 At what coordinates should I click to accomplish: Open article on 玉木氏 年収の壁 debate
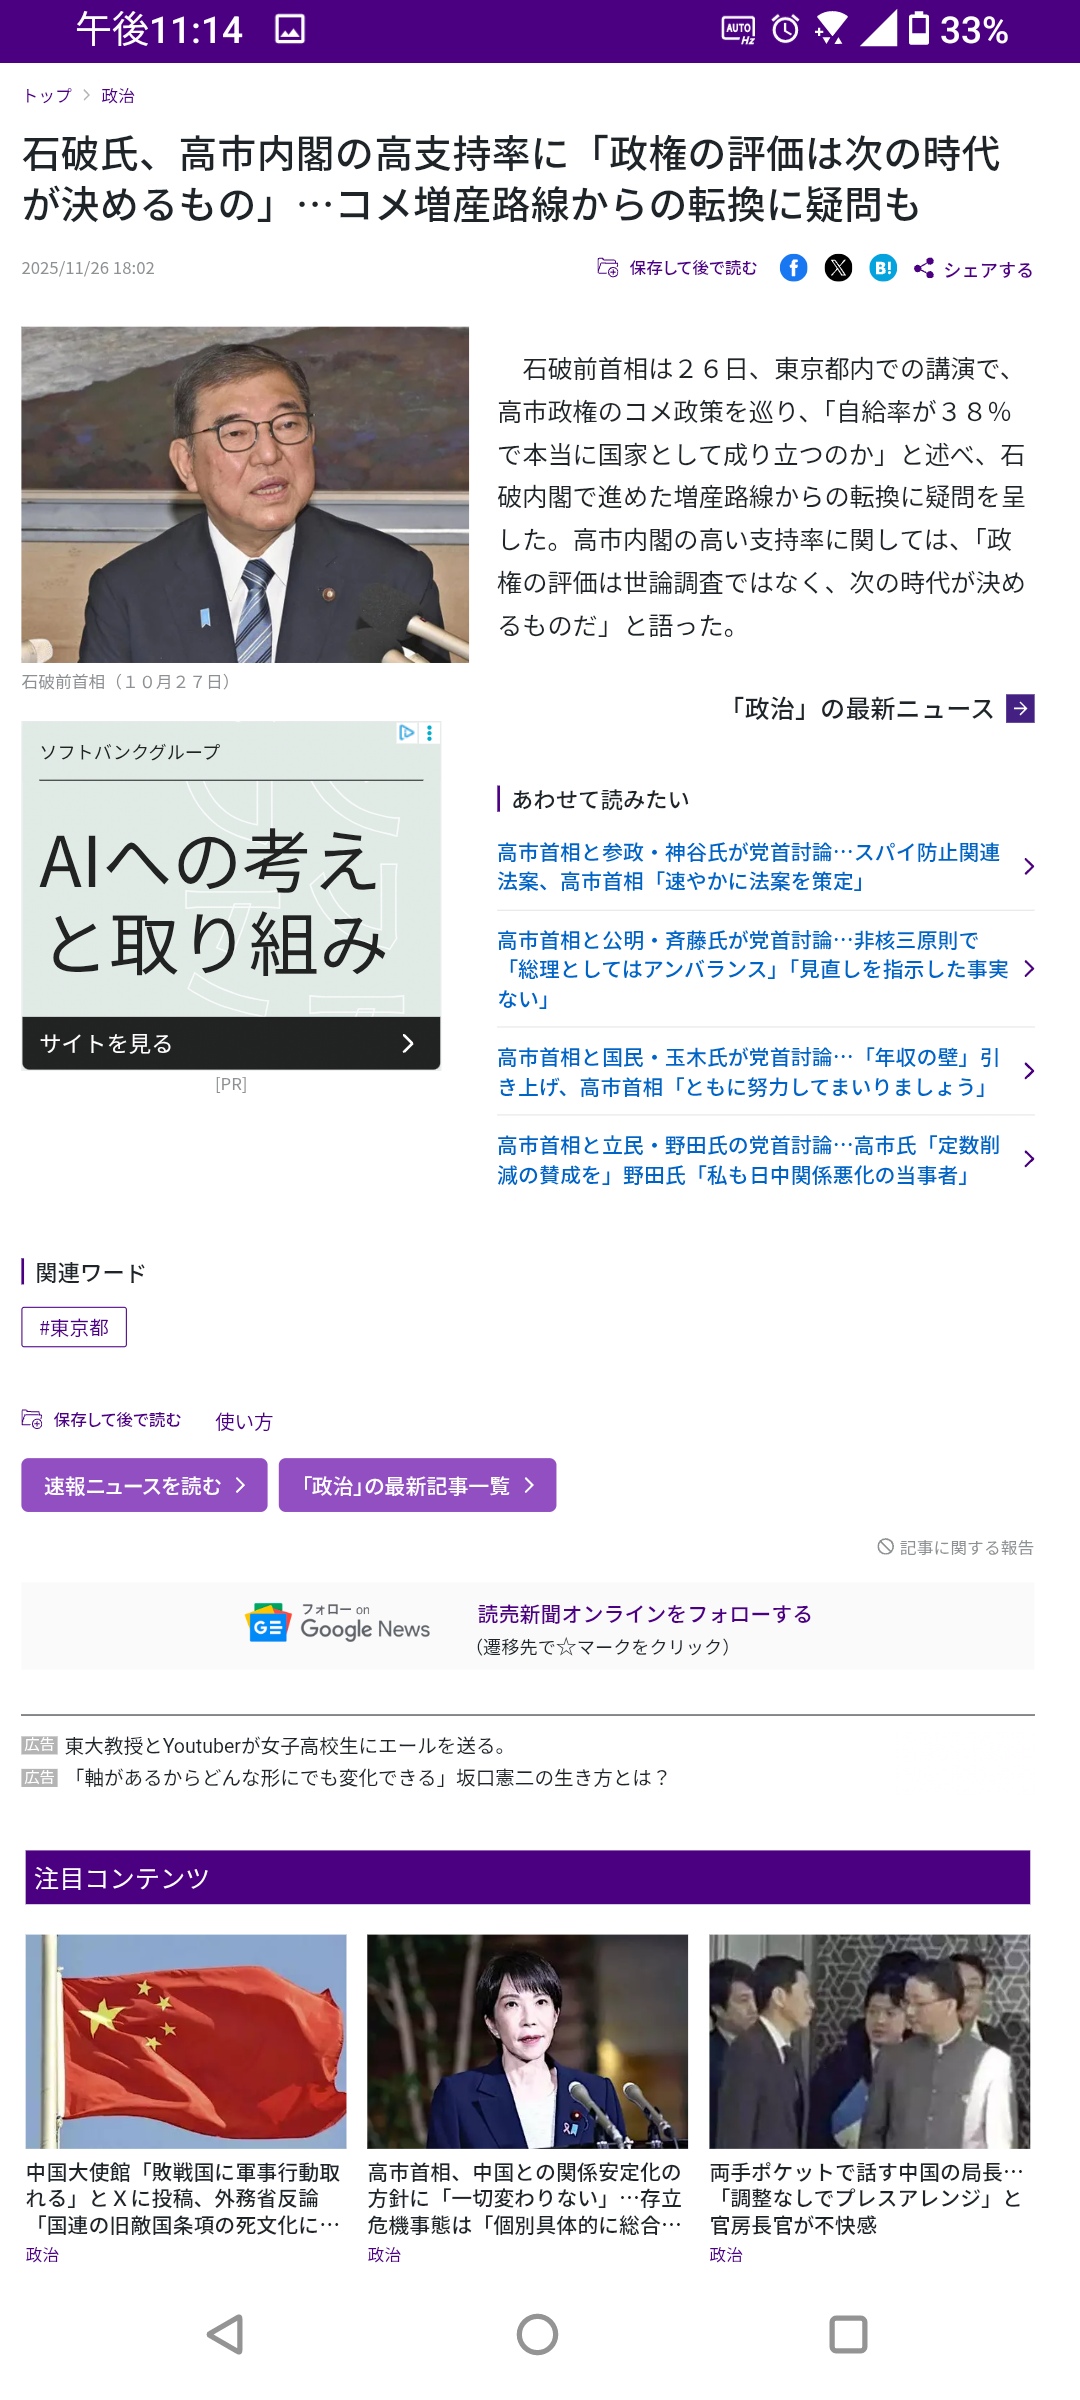[x=750, y=1072]
